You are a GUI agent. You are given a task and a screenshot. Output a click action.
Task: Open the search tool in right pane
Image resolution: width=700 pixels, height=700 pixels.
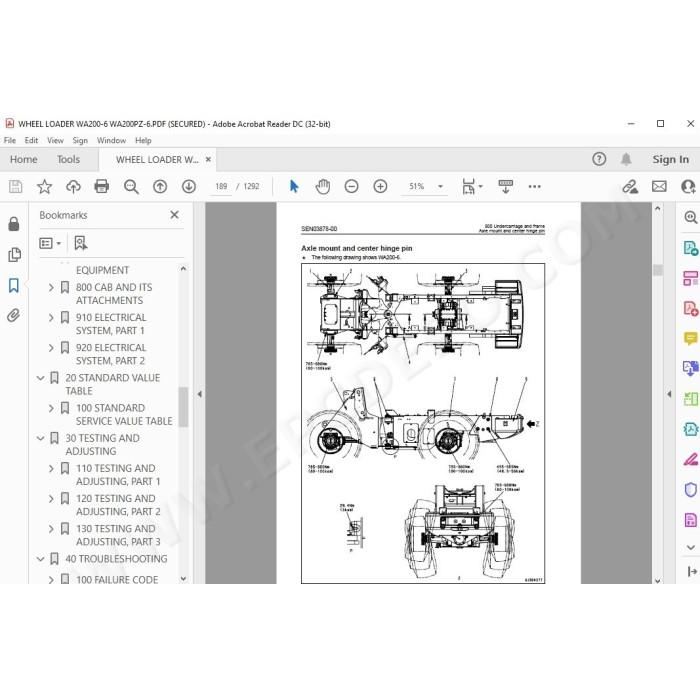point(690,217)
